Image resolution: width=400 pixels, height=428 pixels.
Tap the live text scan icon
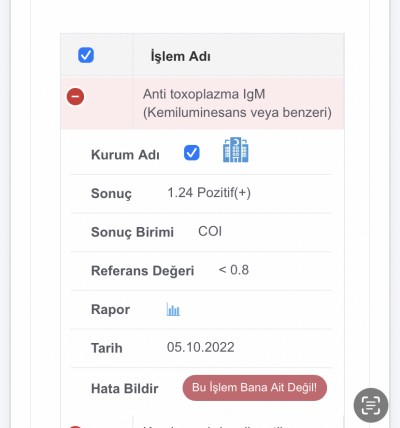click(371, 405)
